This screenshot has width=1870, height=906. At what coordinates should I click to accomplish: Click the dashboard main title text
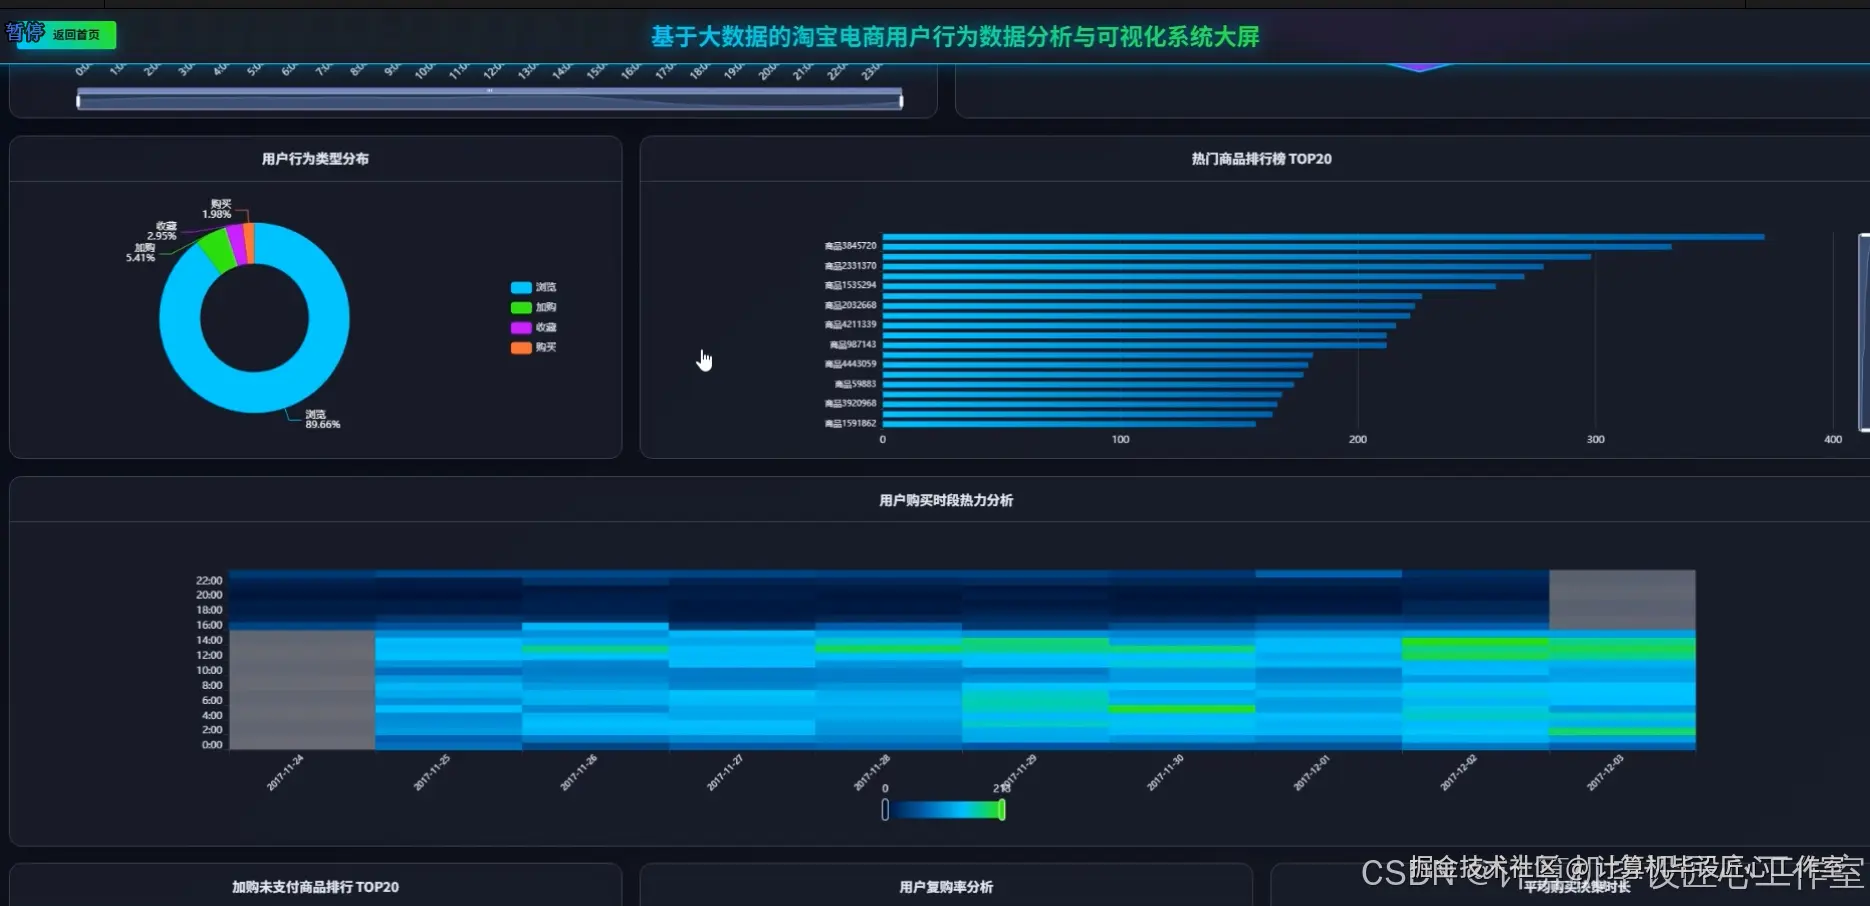point(955,37)
